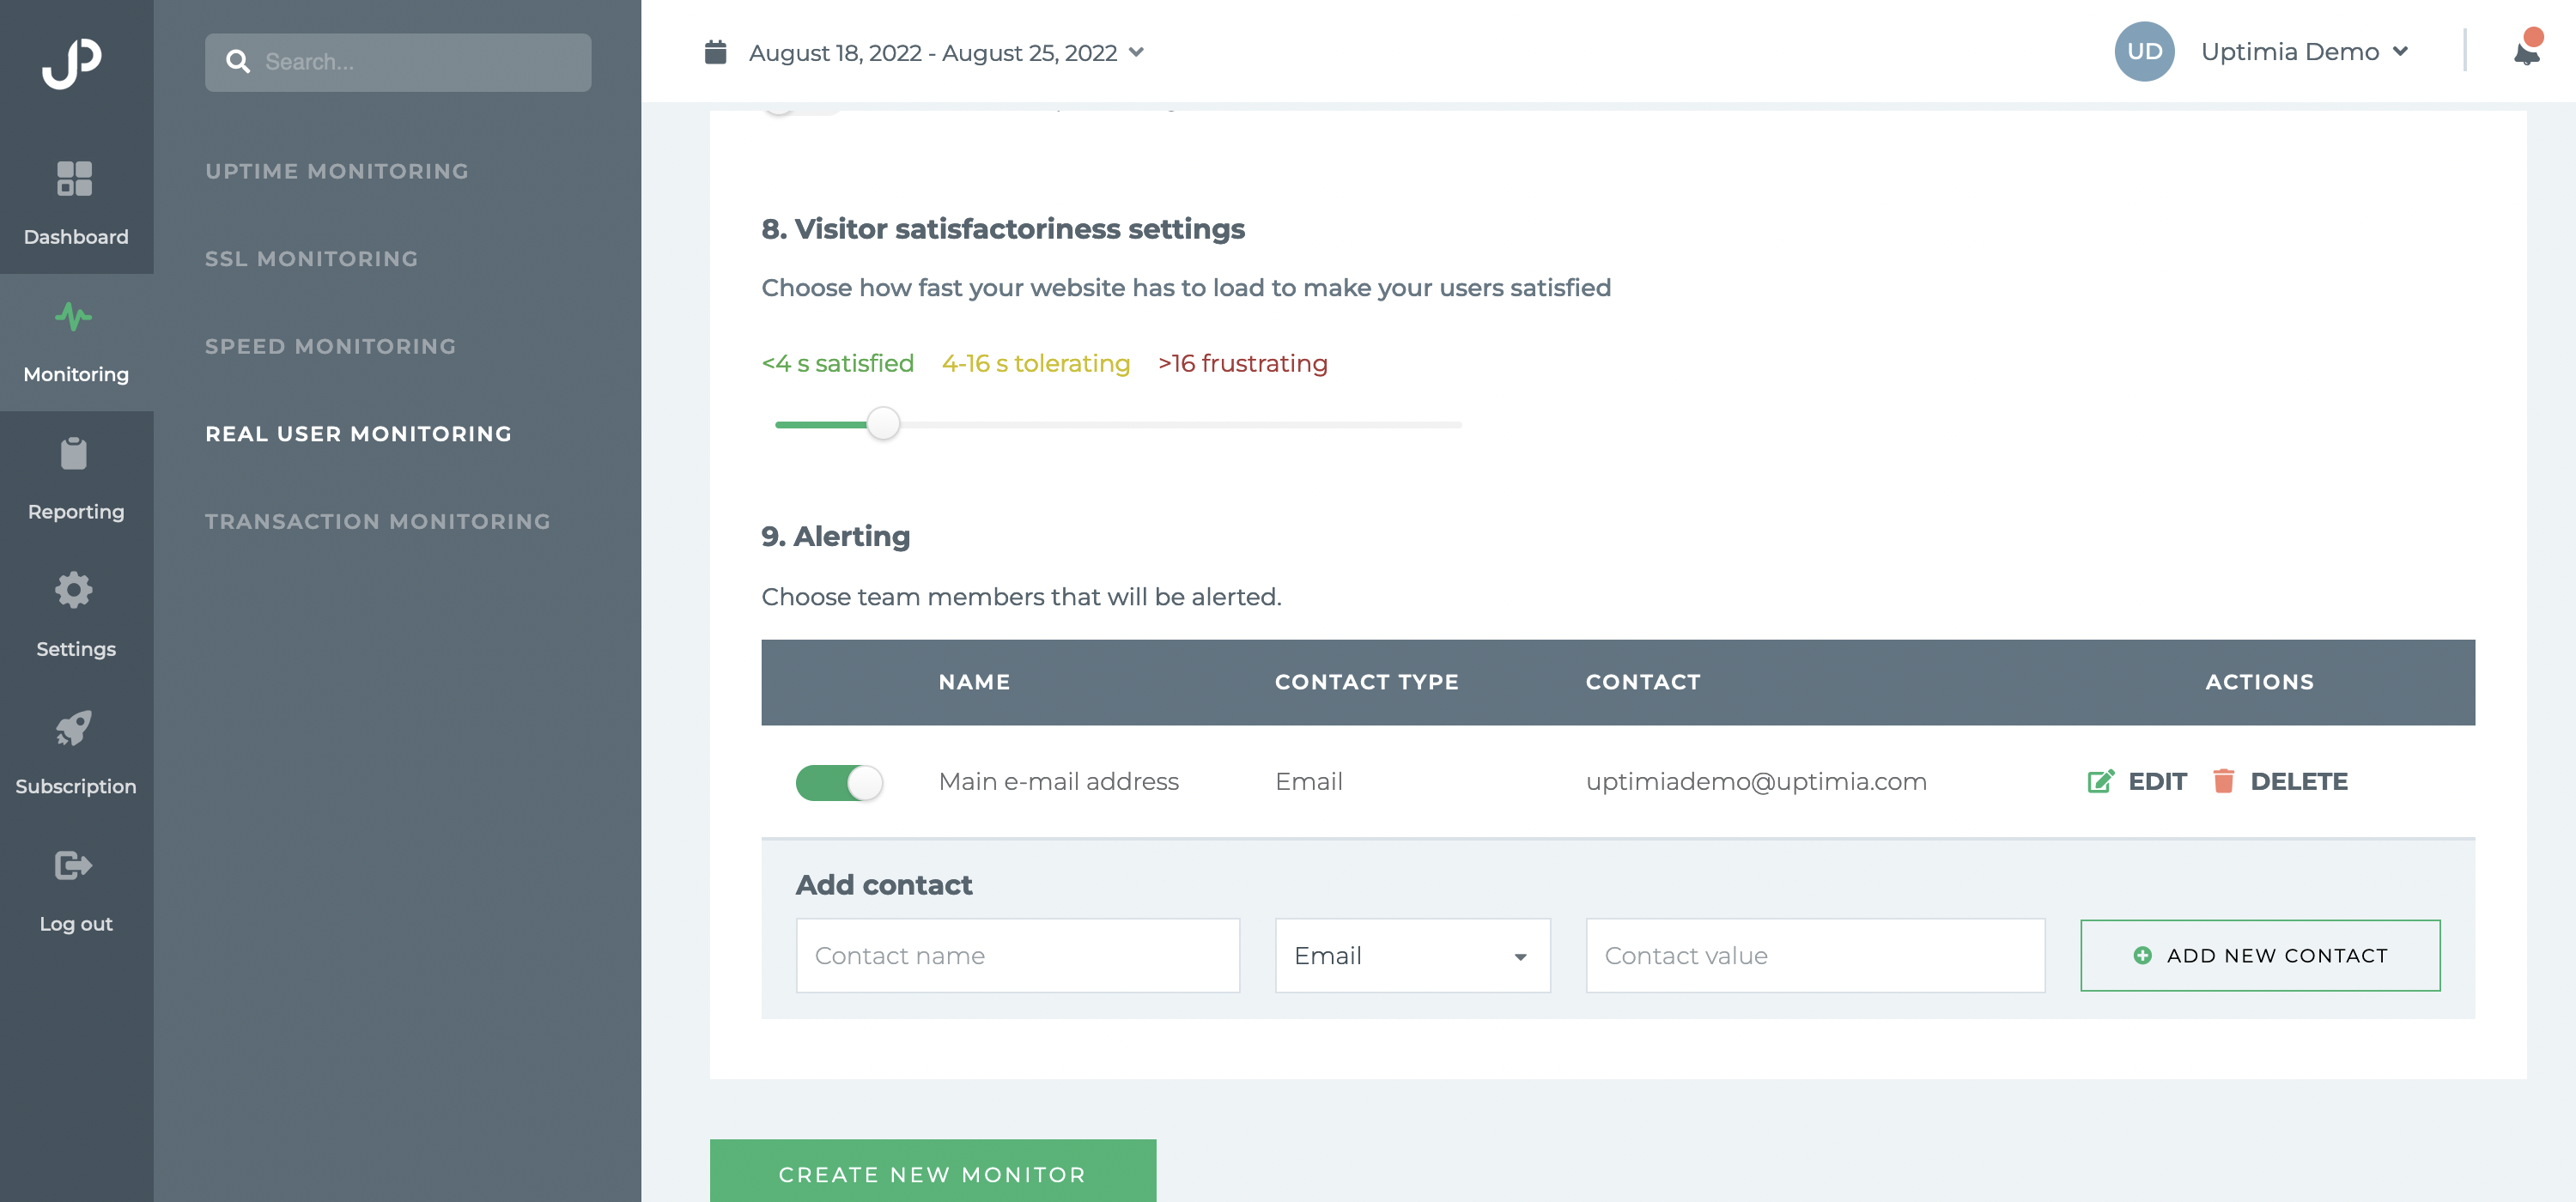Image resolution: width=2576 pixels, height=1202 pixels.
Task: Open the Dashboard grid icon
Action: tap(74, 179)
